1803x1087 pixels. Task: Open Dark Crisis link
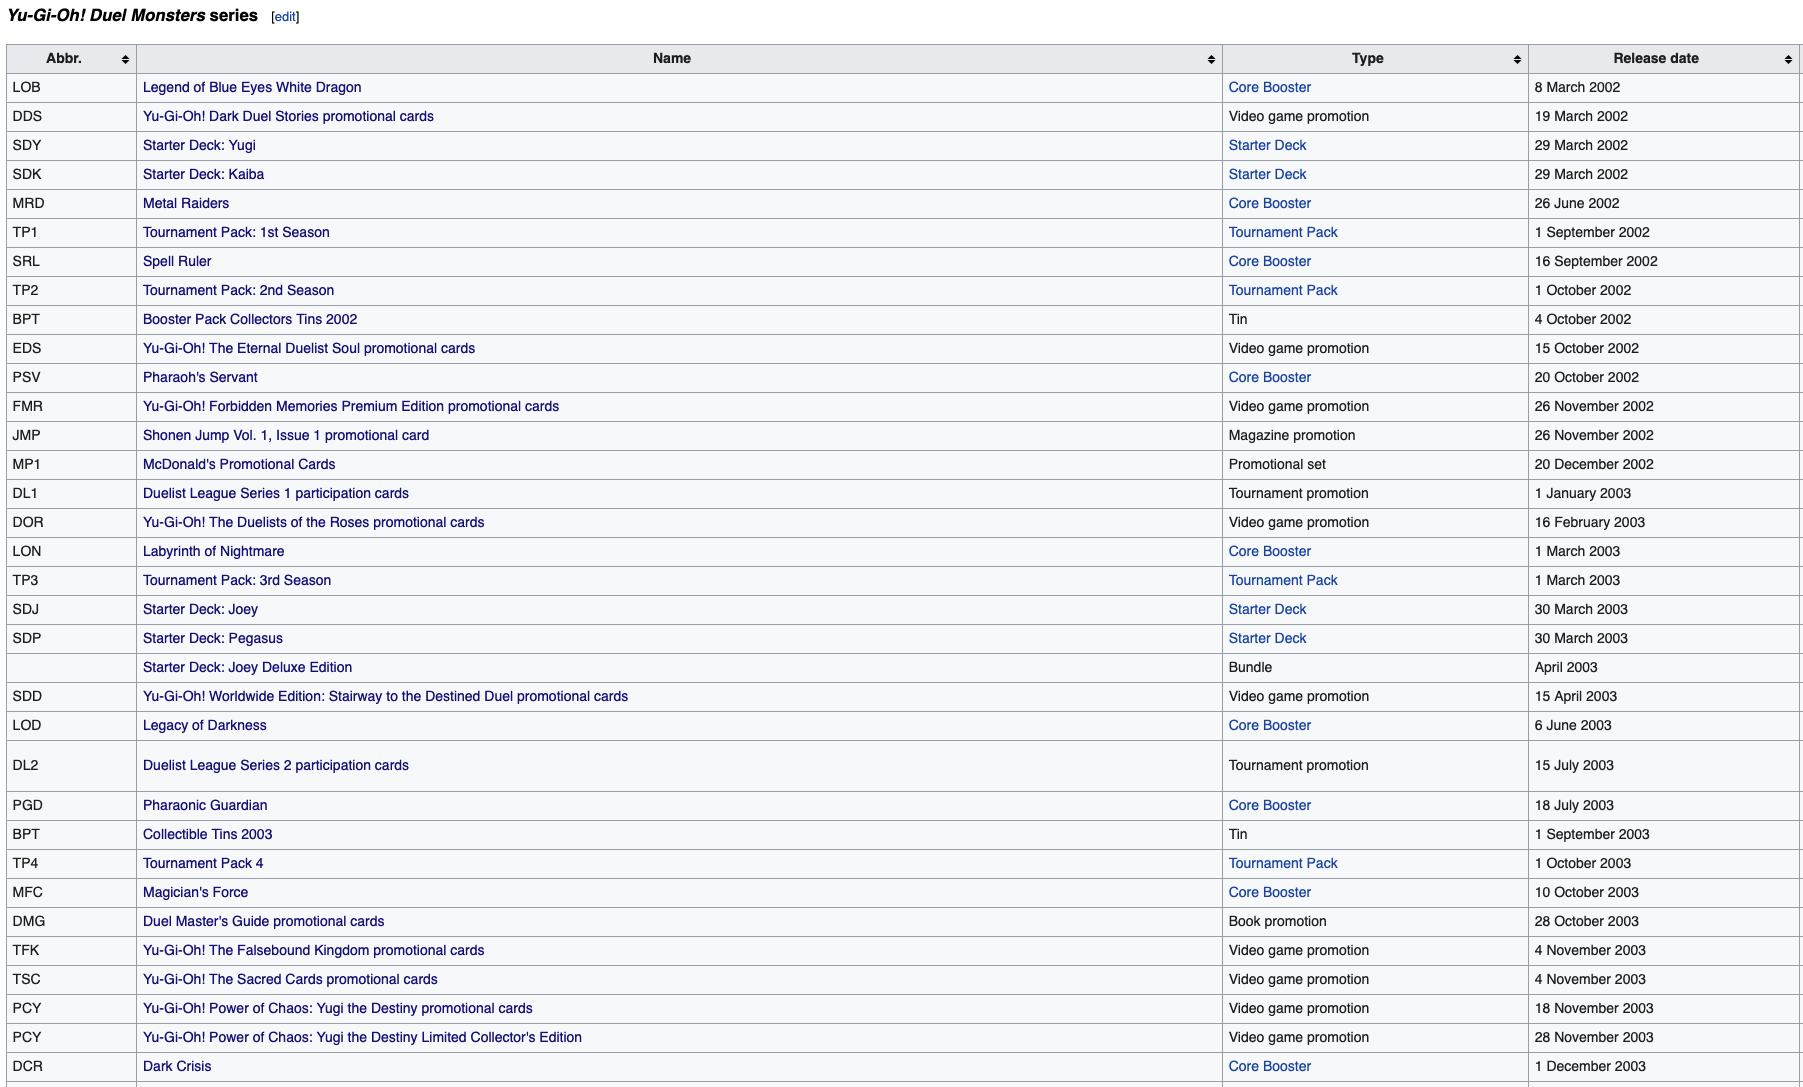pyautogui.click(x=177, y=1067)
